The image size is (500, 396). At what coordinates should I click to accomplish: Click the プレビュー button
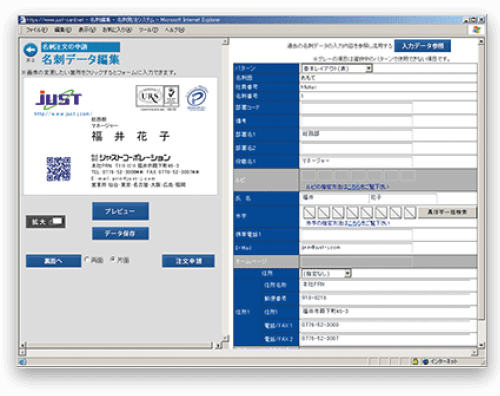pyautogui.click(x=120, y=211)
